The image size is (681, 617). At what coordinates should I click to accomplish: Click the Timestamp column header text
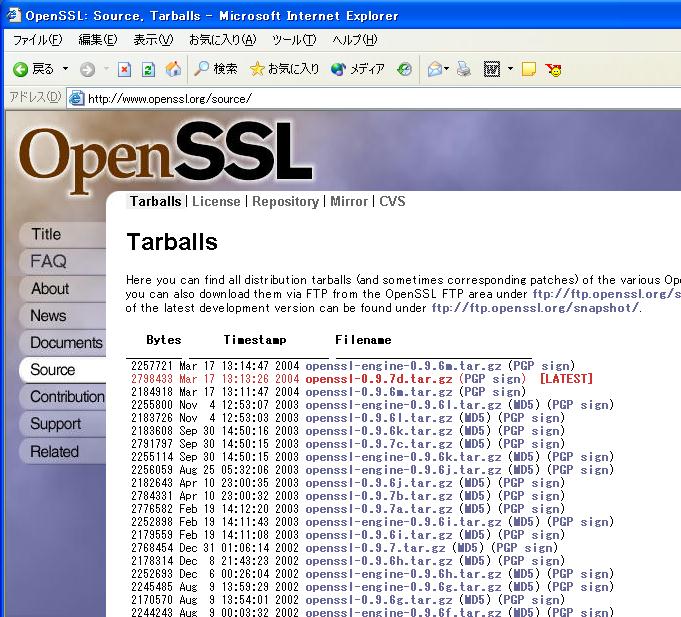[x=255, y=340]
